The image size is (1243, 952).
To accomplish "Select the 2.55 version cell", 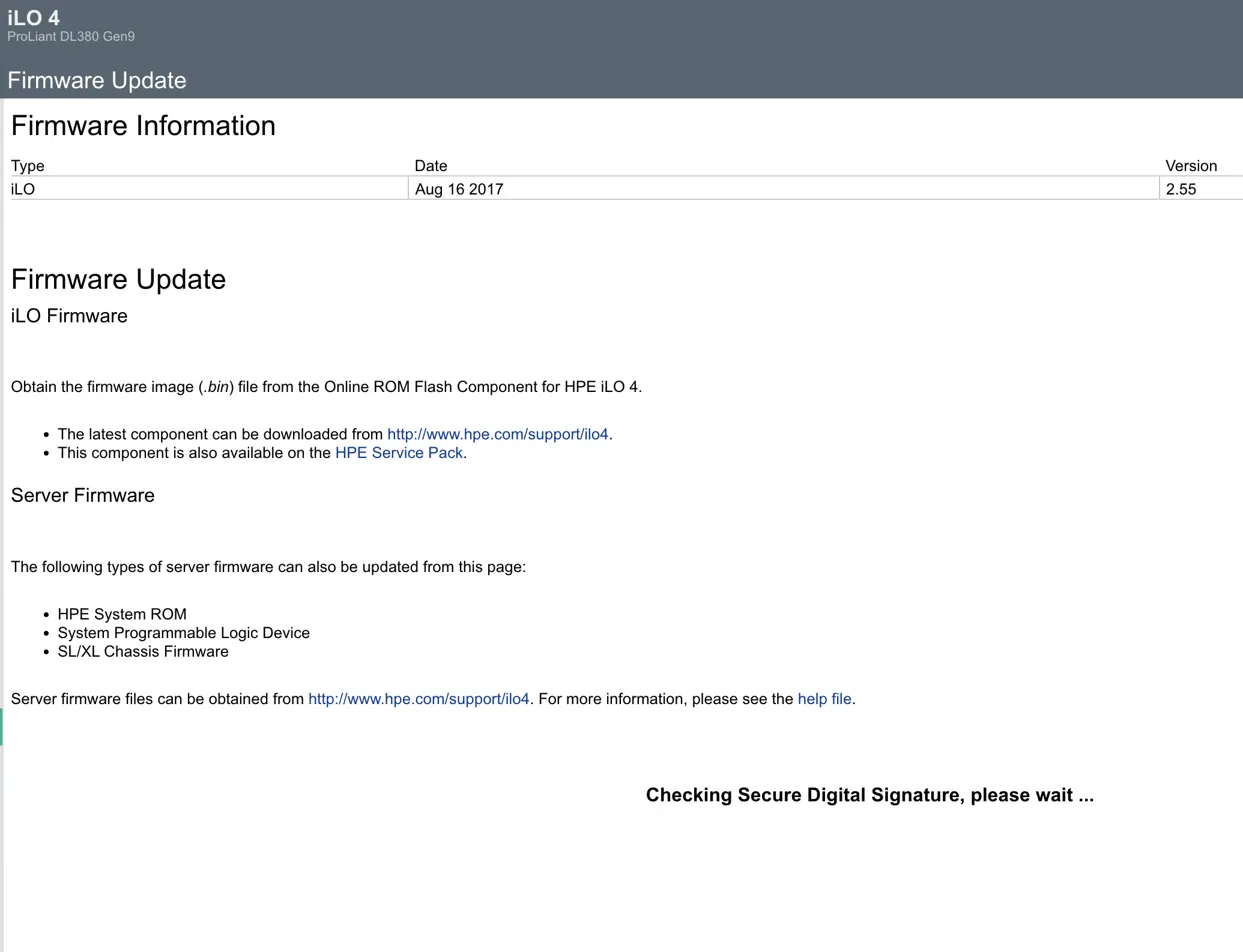I will [x=1201, y=188].
